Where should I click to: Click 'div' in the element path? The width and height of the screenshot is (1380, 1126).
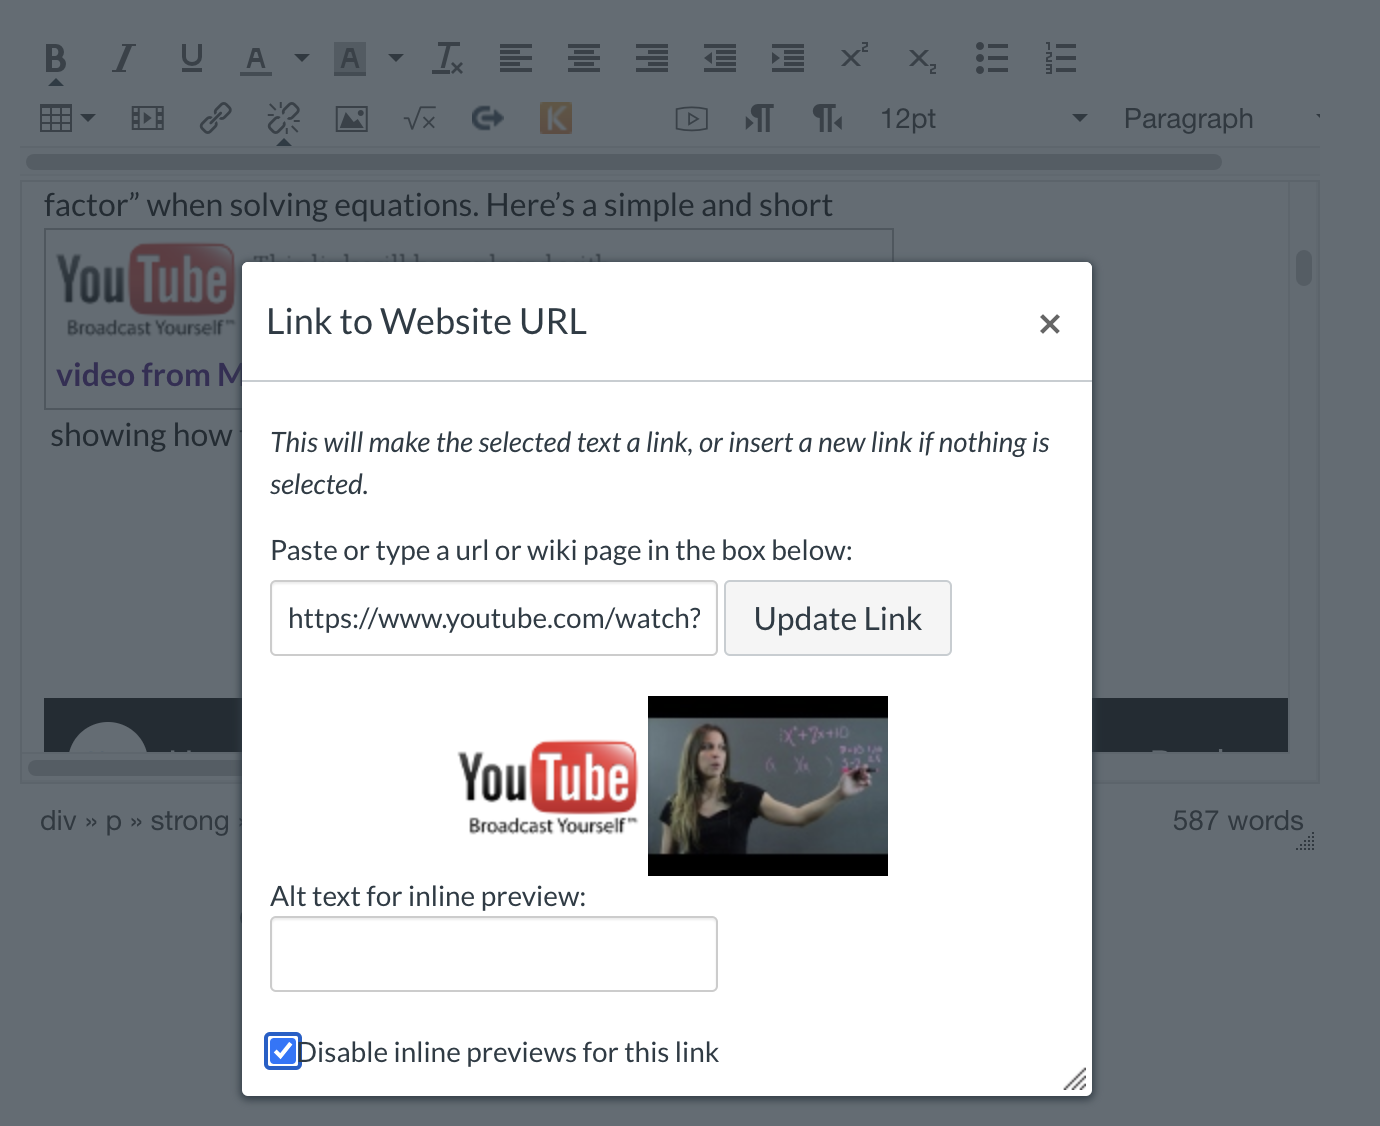[58, 821]
